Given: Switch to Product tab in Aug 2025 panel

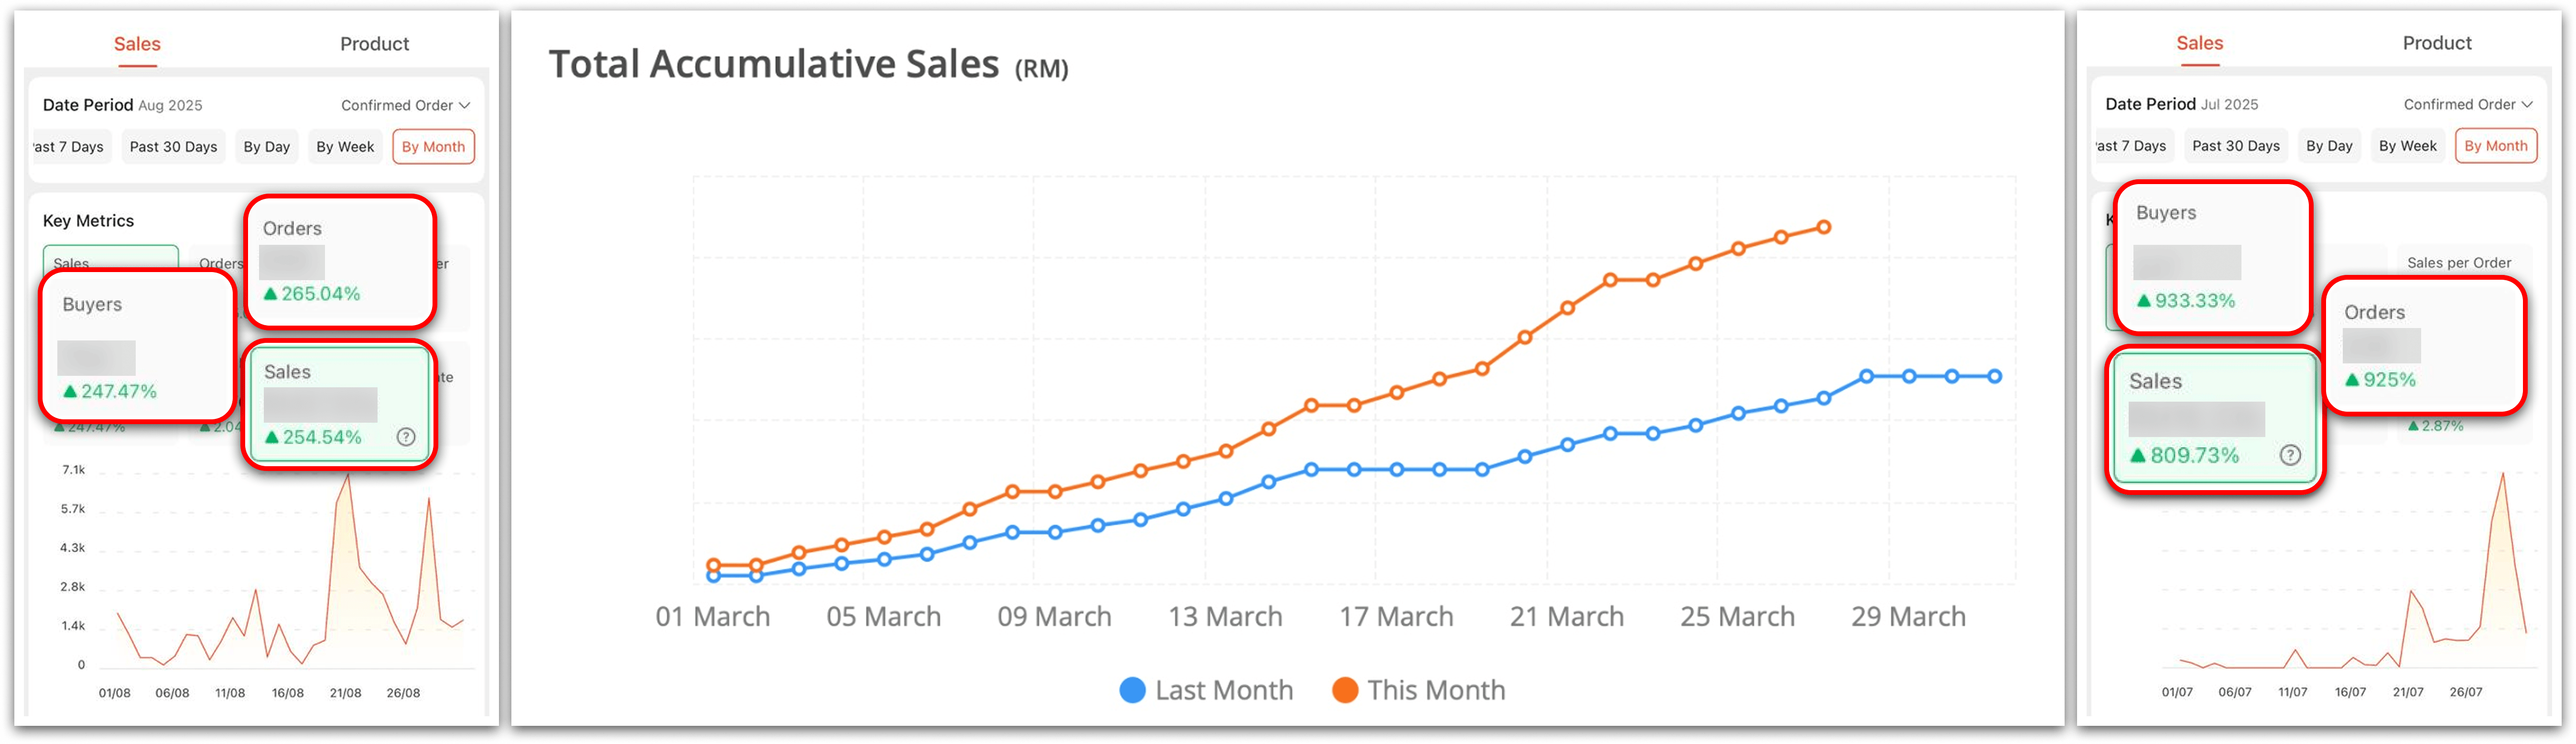Looking at the screenshot, I should click(x=374, y=44).
